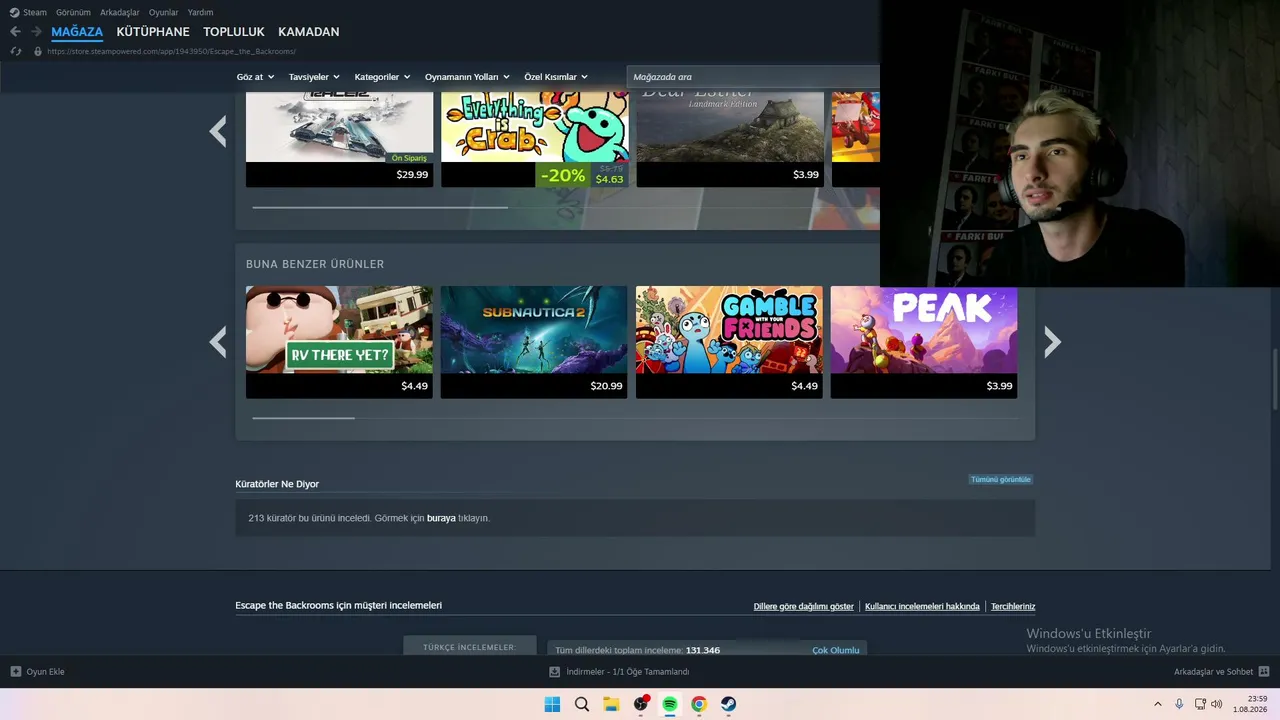Open the Everything is Crab game card

click(534, 139)
